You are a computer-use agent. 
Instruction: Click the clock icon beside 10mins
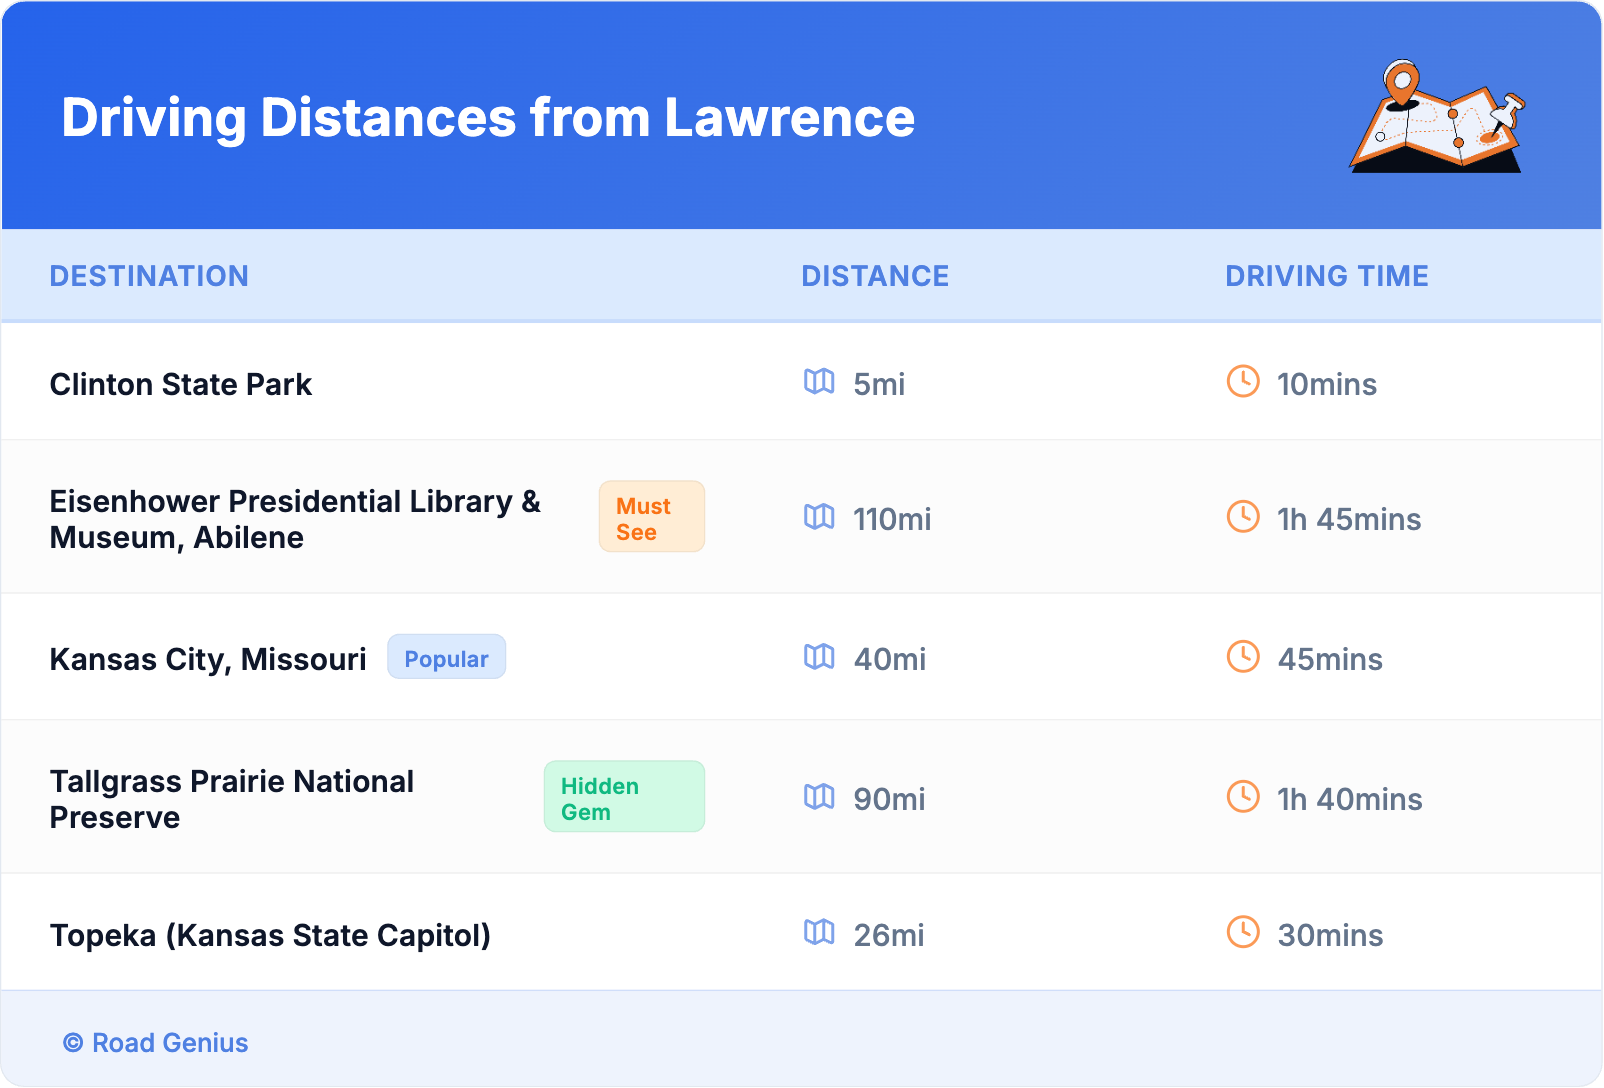point(1243,382)
